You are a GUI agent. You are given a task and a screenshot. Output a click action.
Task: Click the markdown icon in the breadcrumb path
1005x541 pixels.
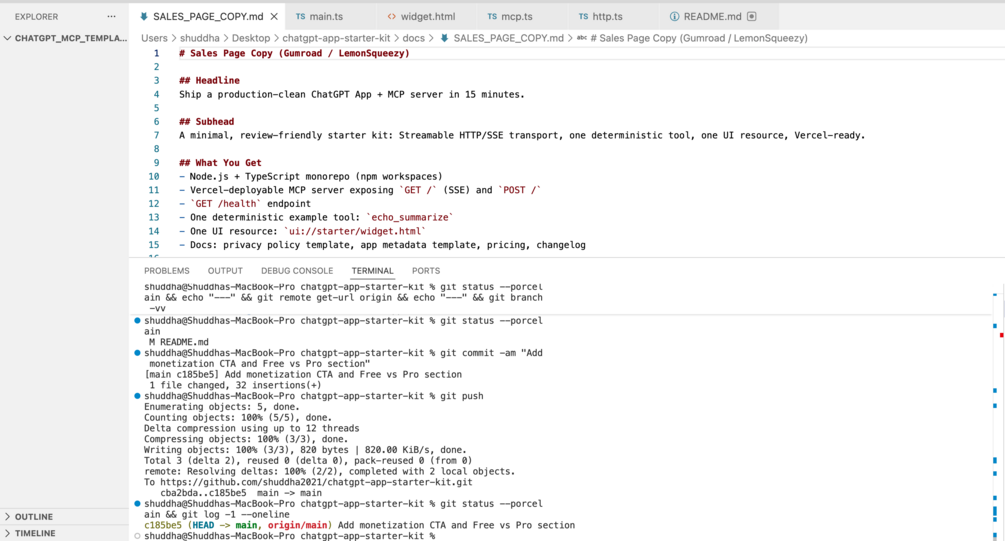tap(444, 38)
